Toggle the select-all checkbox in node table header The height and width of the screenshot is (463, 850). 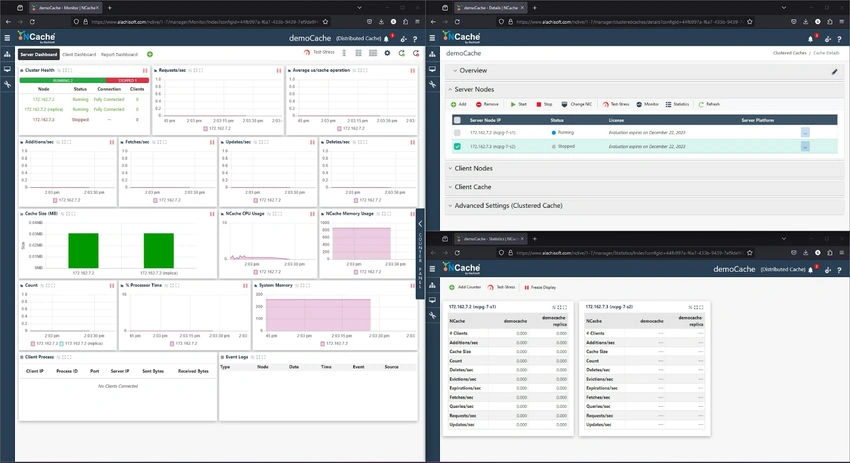point(457,120)
